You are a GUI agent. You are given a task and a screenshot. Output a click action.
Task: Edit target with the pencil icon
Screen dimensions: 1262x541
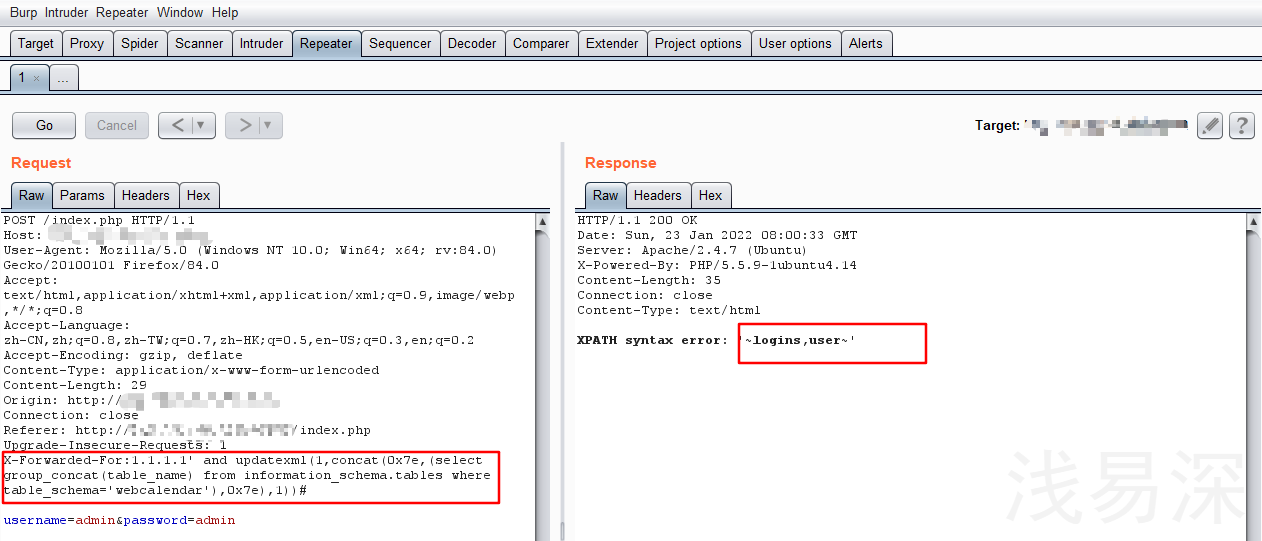point(1210,125)
